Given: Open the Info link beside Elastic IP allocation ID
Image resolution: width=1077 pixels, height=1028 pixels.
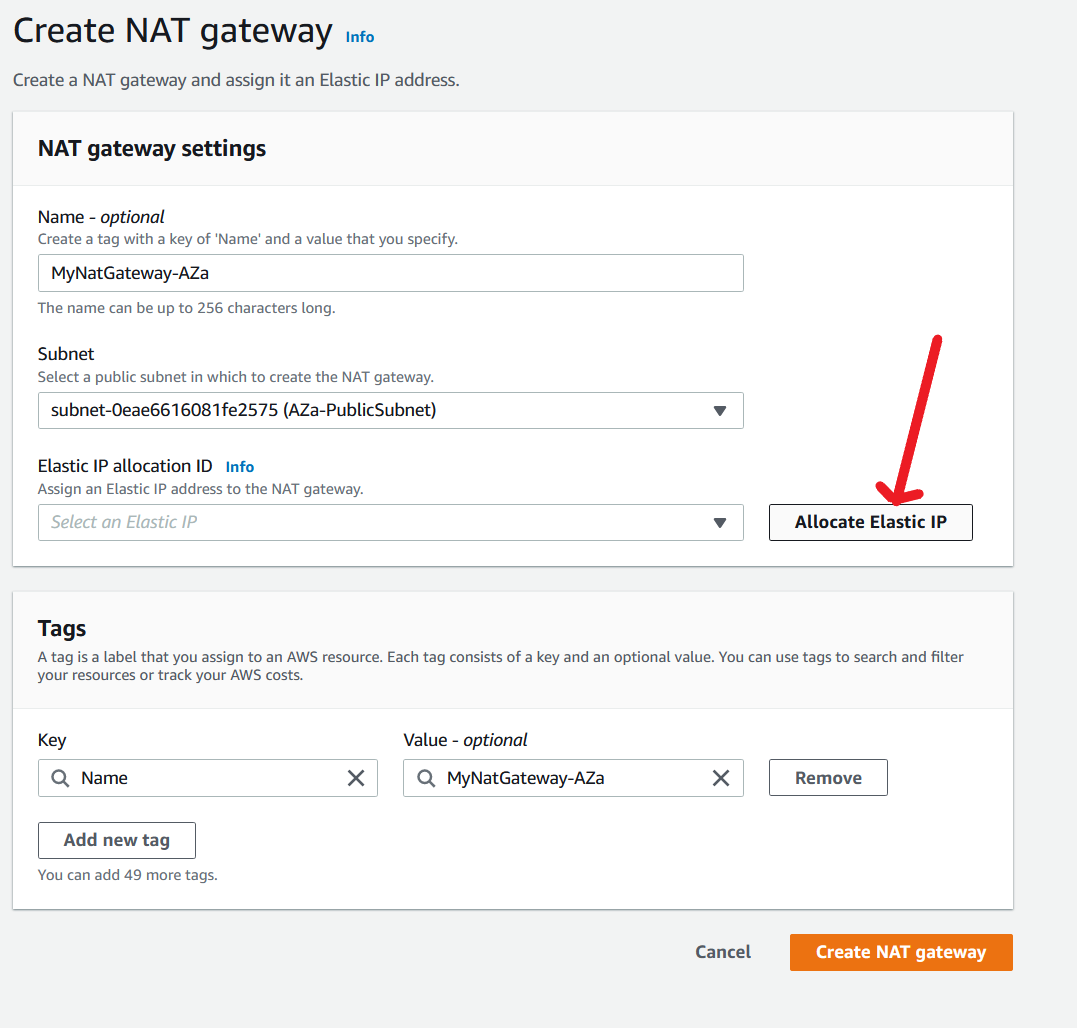Looking at the screenshot, I should click(x=240, y=467).
